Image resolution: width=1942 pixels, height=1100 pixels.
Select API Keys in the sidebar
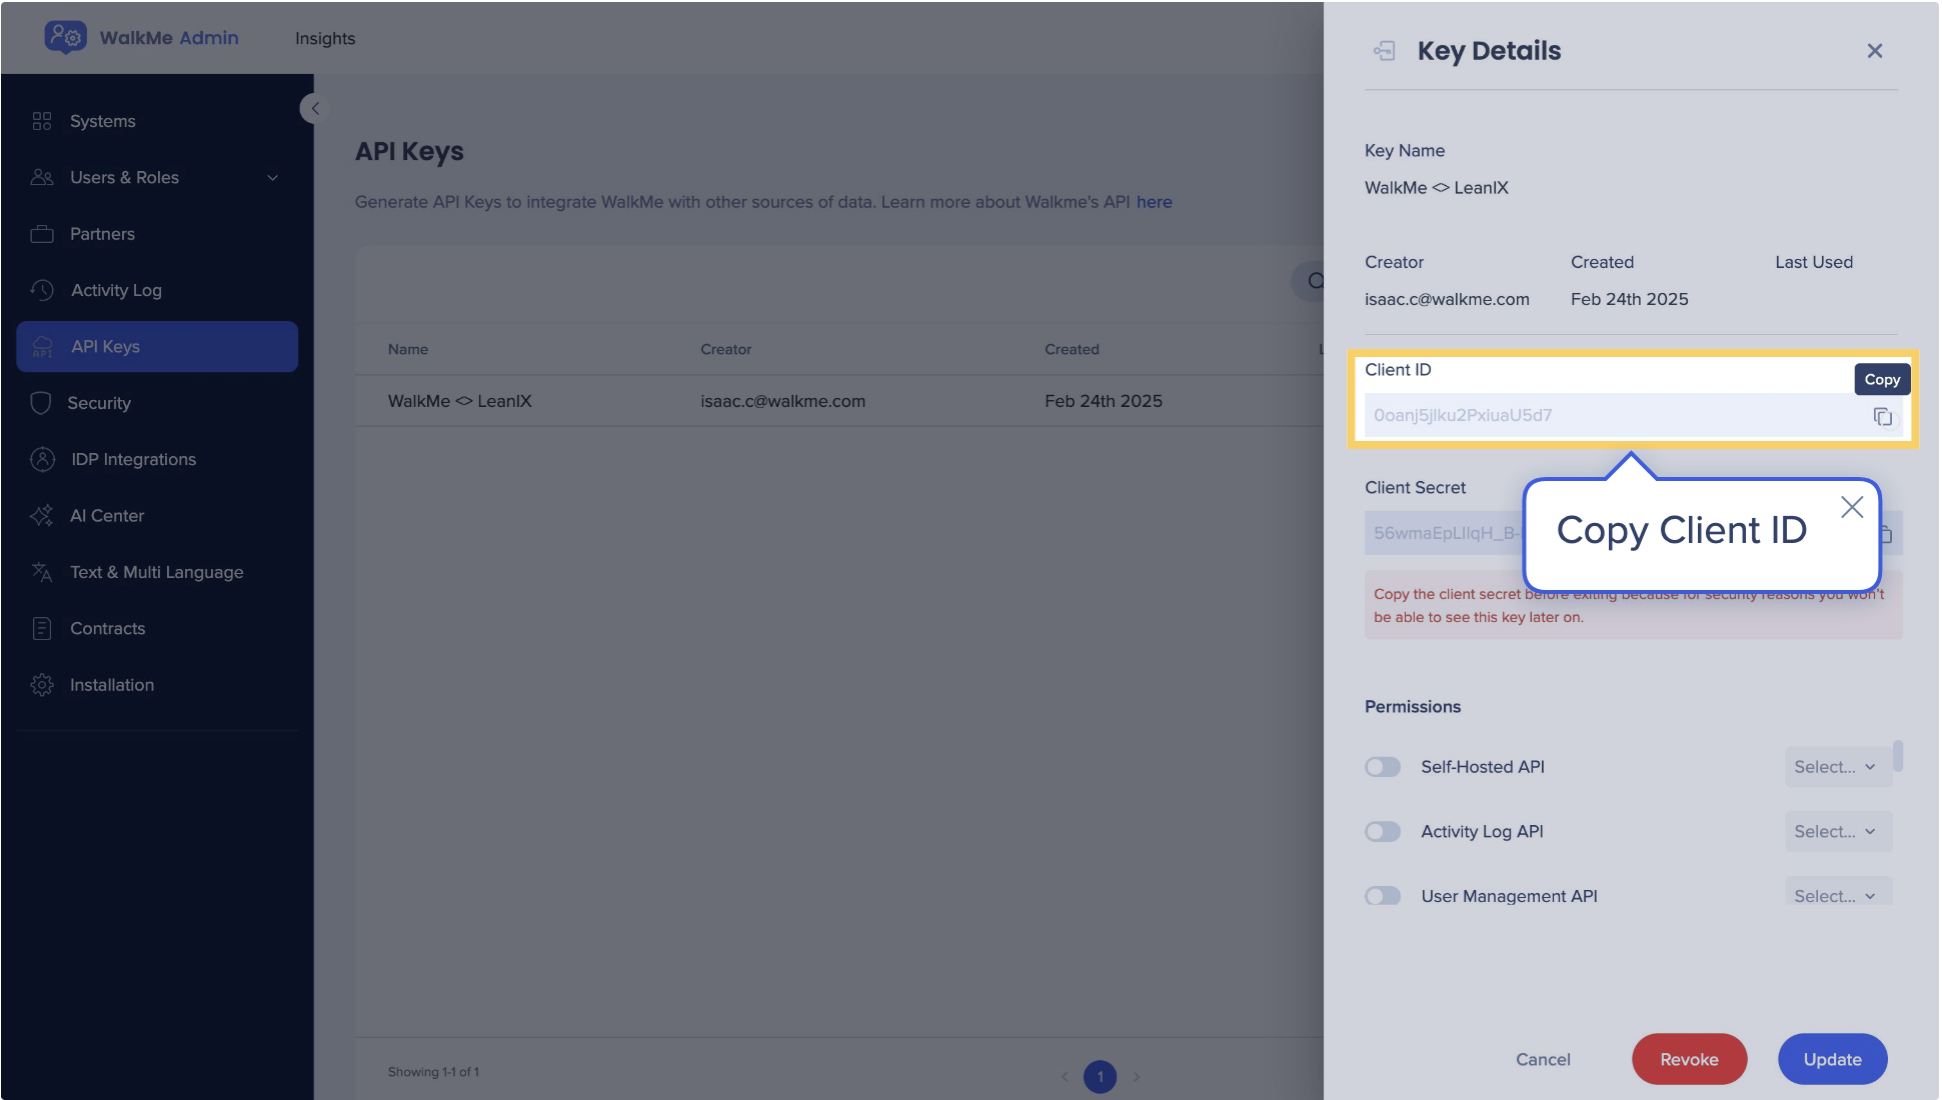coord(157,347)
